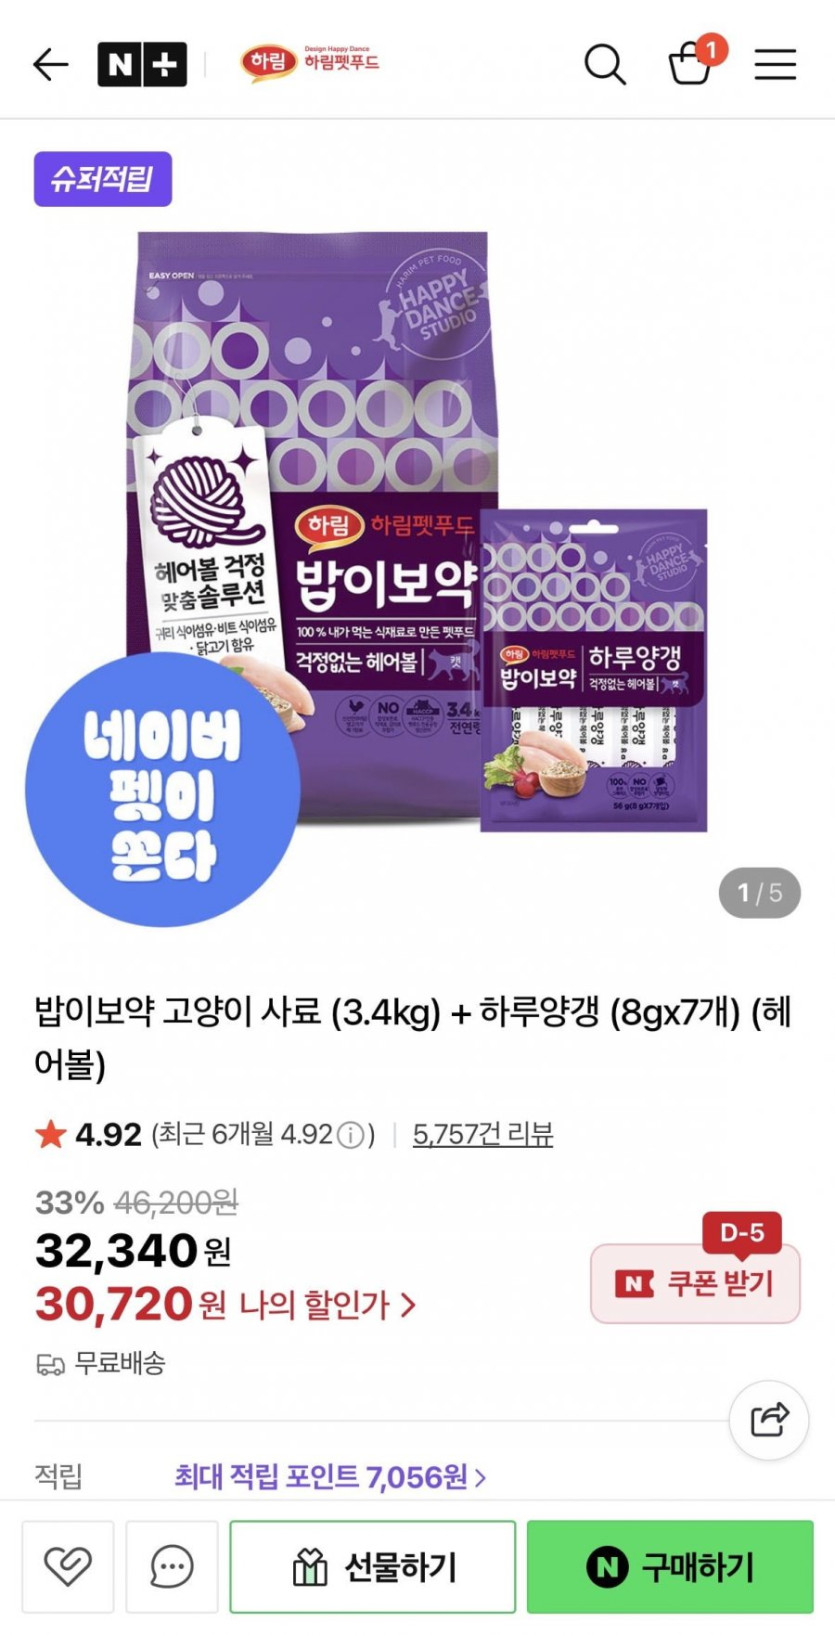Click the 쿠폰 받기 coupon button
The image size is (835, 1635).
click(x=696, y=1283)
